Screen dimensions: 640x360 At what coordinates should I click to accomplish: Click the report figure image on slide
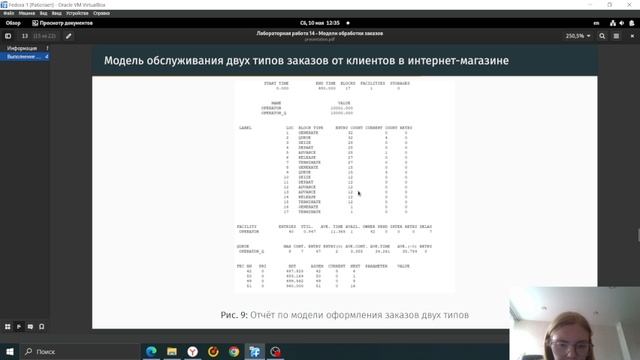pyautogui.click(x=344, y=186)
